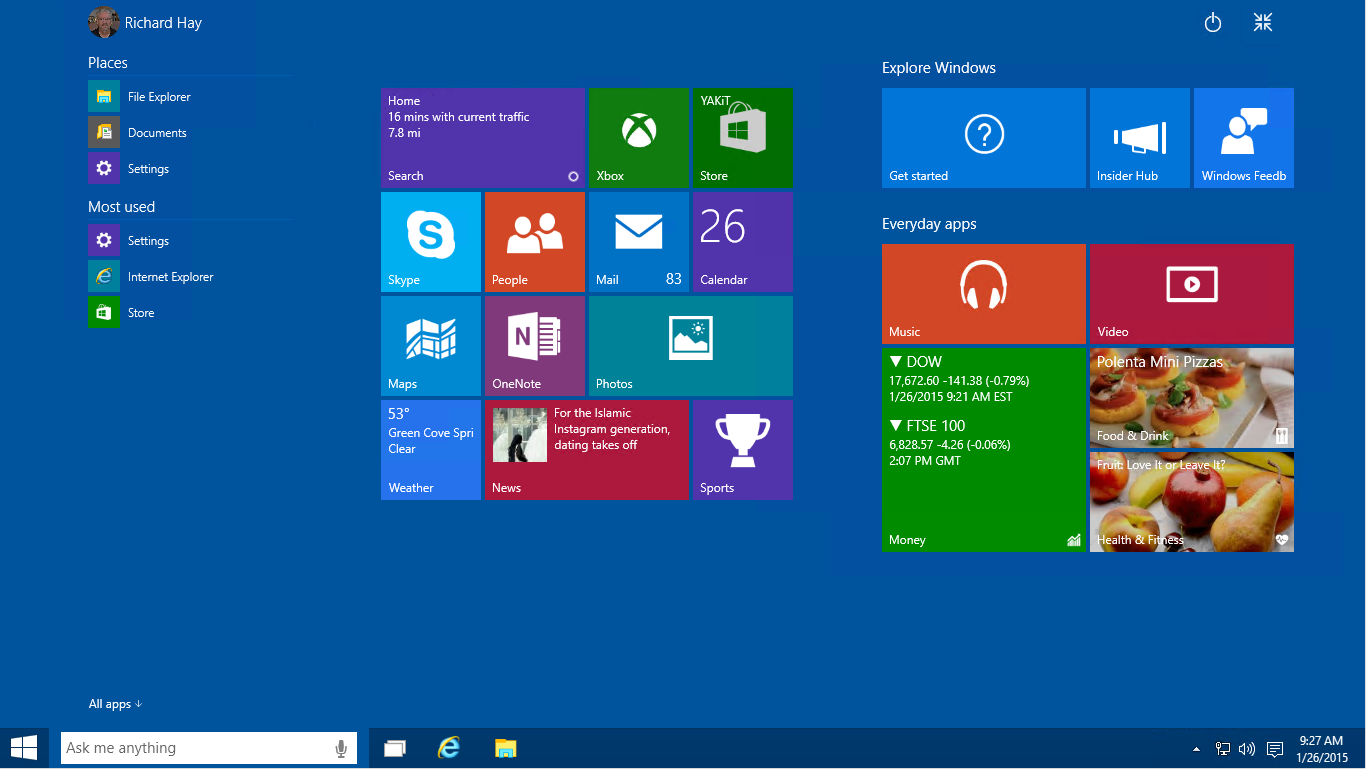Open the Money tile showing DOW stocks
Screen dimensions: 1366x769
[x=983, y=449]
